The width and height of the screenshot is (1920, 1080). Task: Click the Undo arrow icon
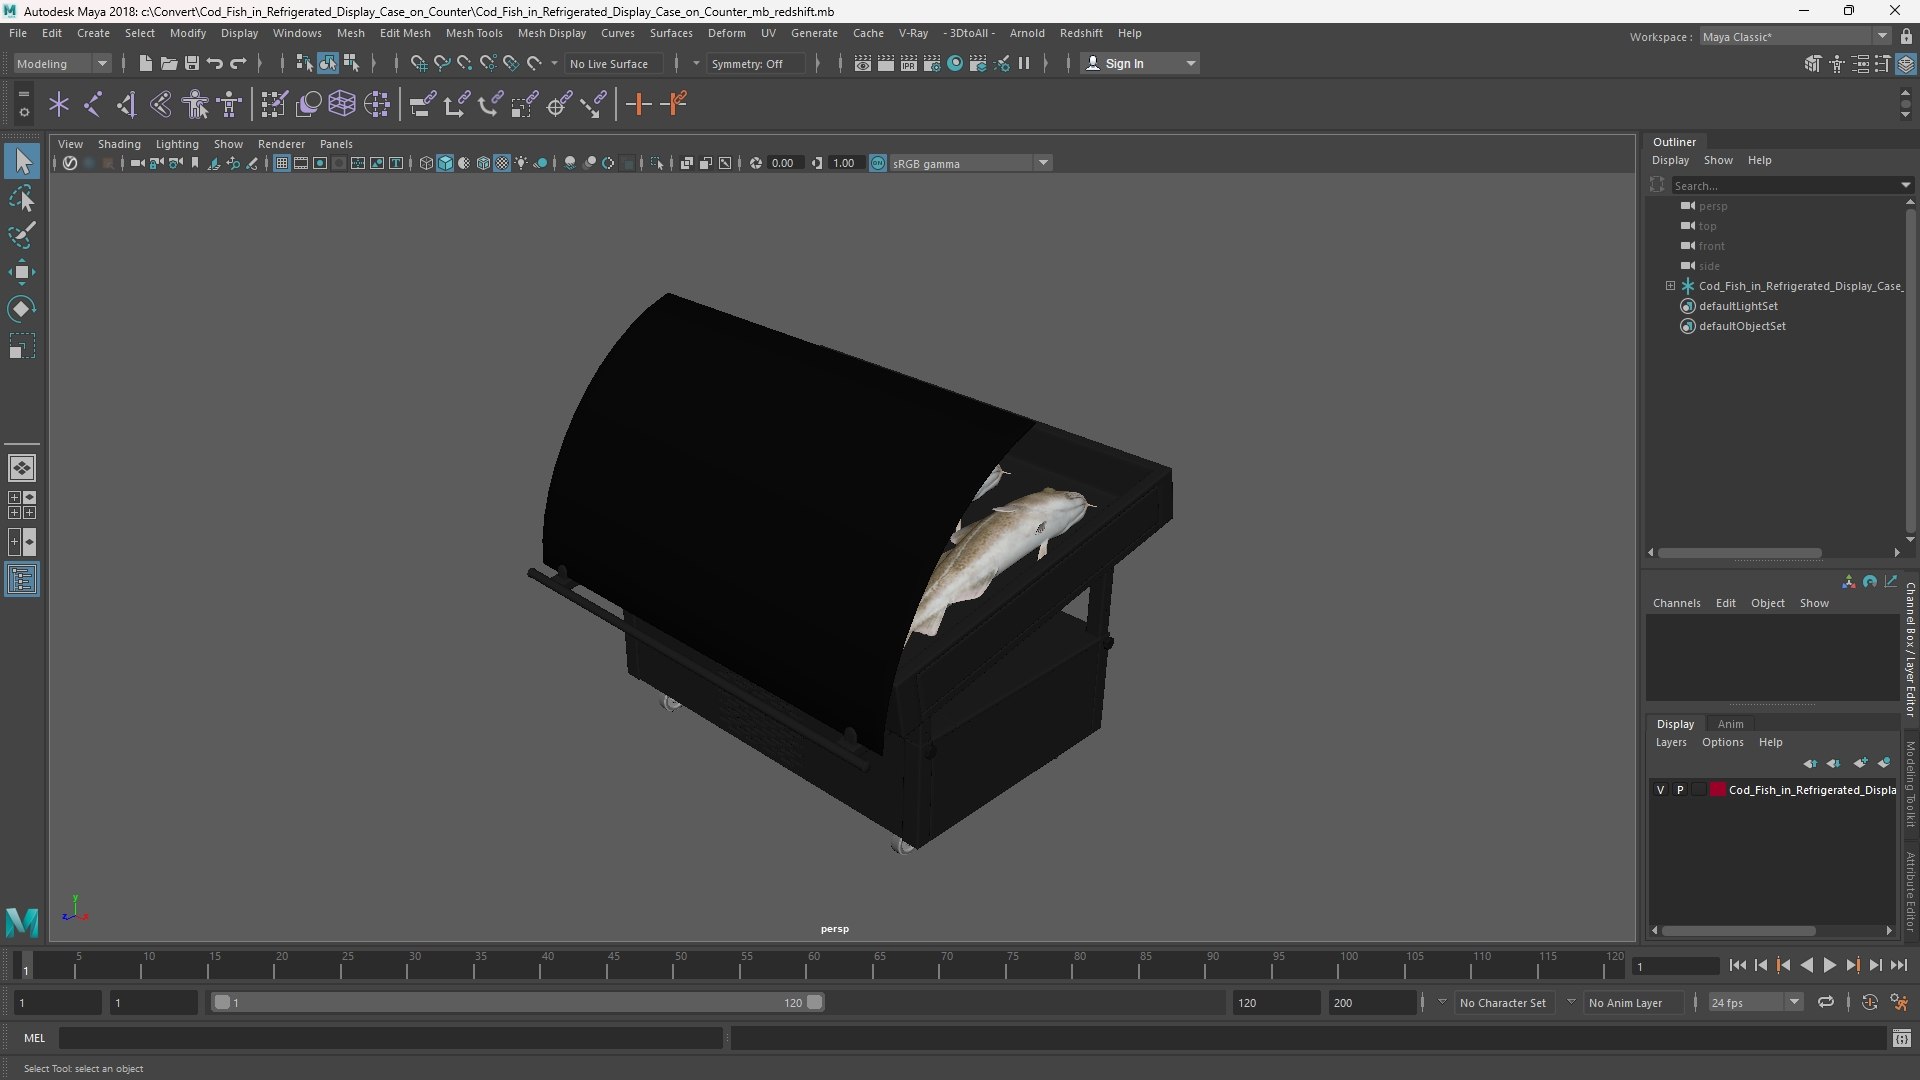pos(215,63)
